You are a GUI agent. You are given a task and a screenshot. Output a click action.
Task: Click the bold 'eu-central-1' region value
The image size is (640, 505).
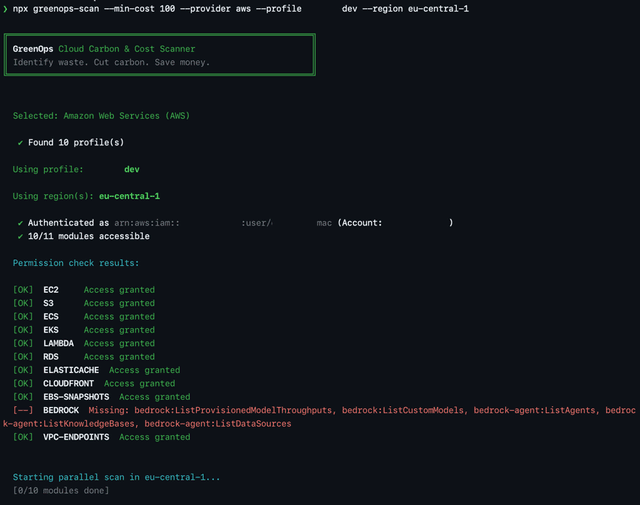(x=129, y=196)
